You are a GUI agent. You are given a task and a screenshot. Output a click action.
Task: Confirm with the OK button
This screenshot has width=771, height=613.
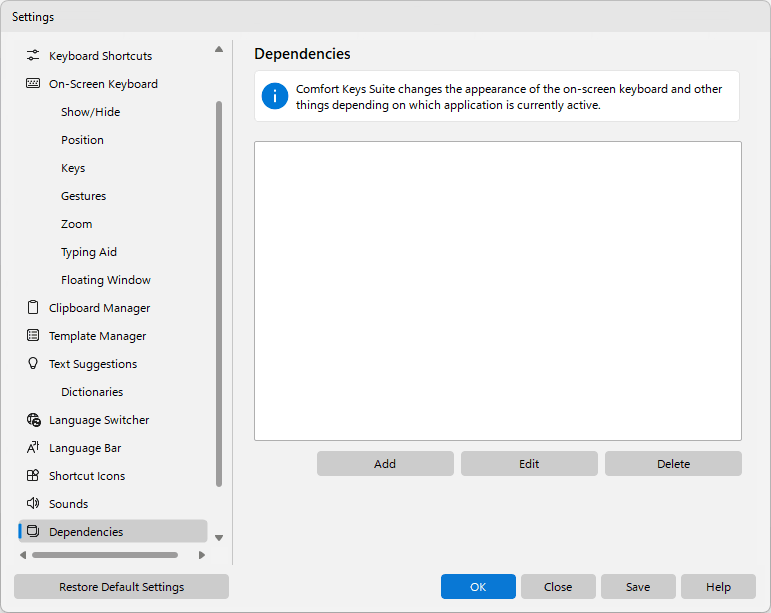click(478, 586)
